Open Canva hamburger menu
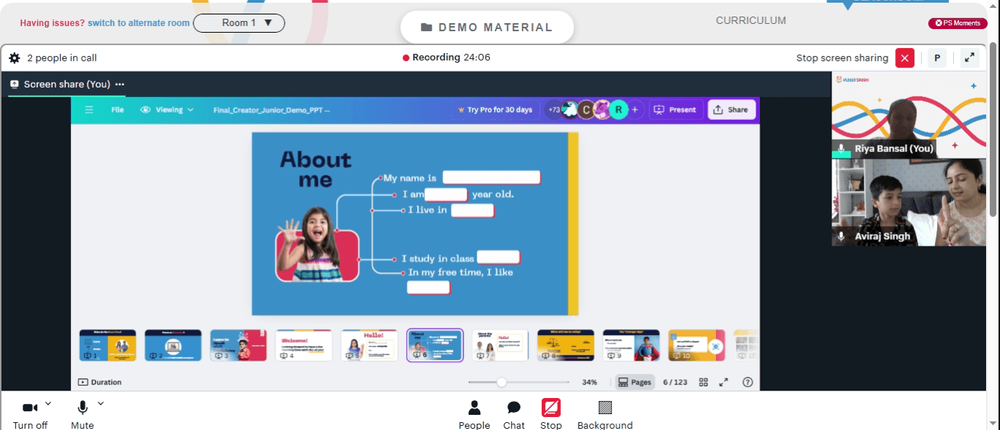This screenshot has width=1000, height=430. click(x=89, y=110)
